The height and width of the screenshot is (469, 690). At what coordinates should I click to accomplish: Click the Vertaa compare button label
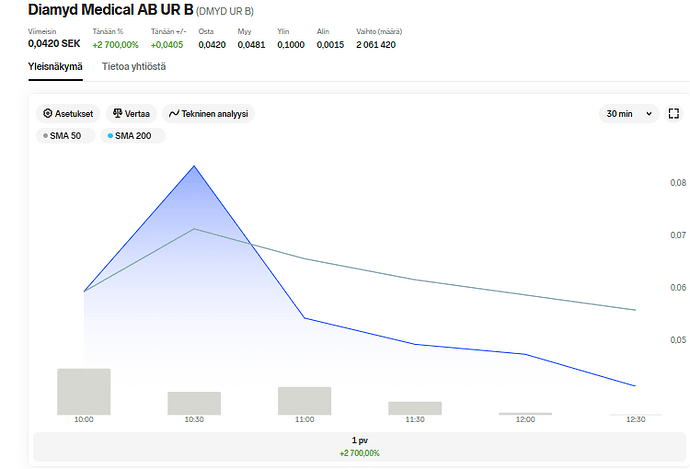coord(137,114)
